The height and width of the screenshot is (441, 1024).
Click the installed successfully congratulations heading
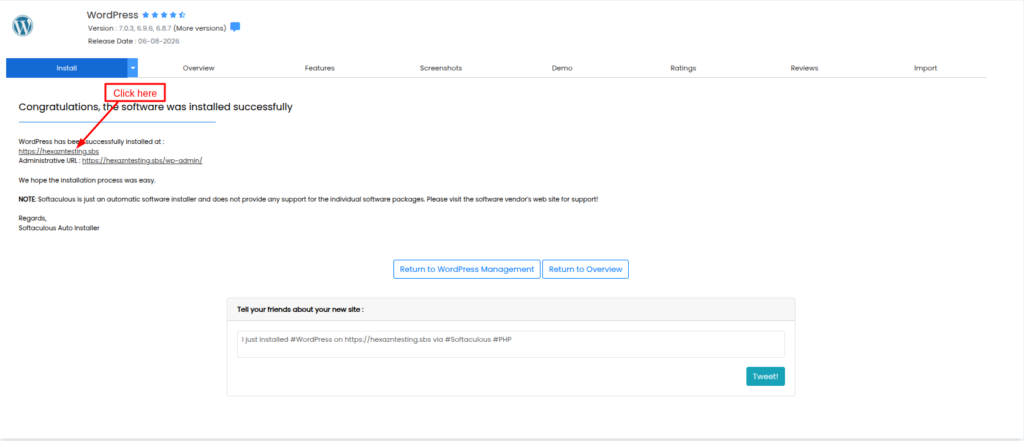click(x=155, y=106)
